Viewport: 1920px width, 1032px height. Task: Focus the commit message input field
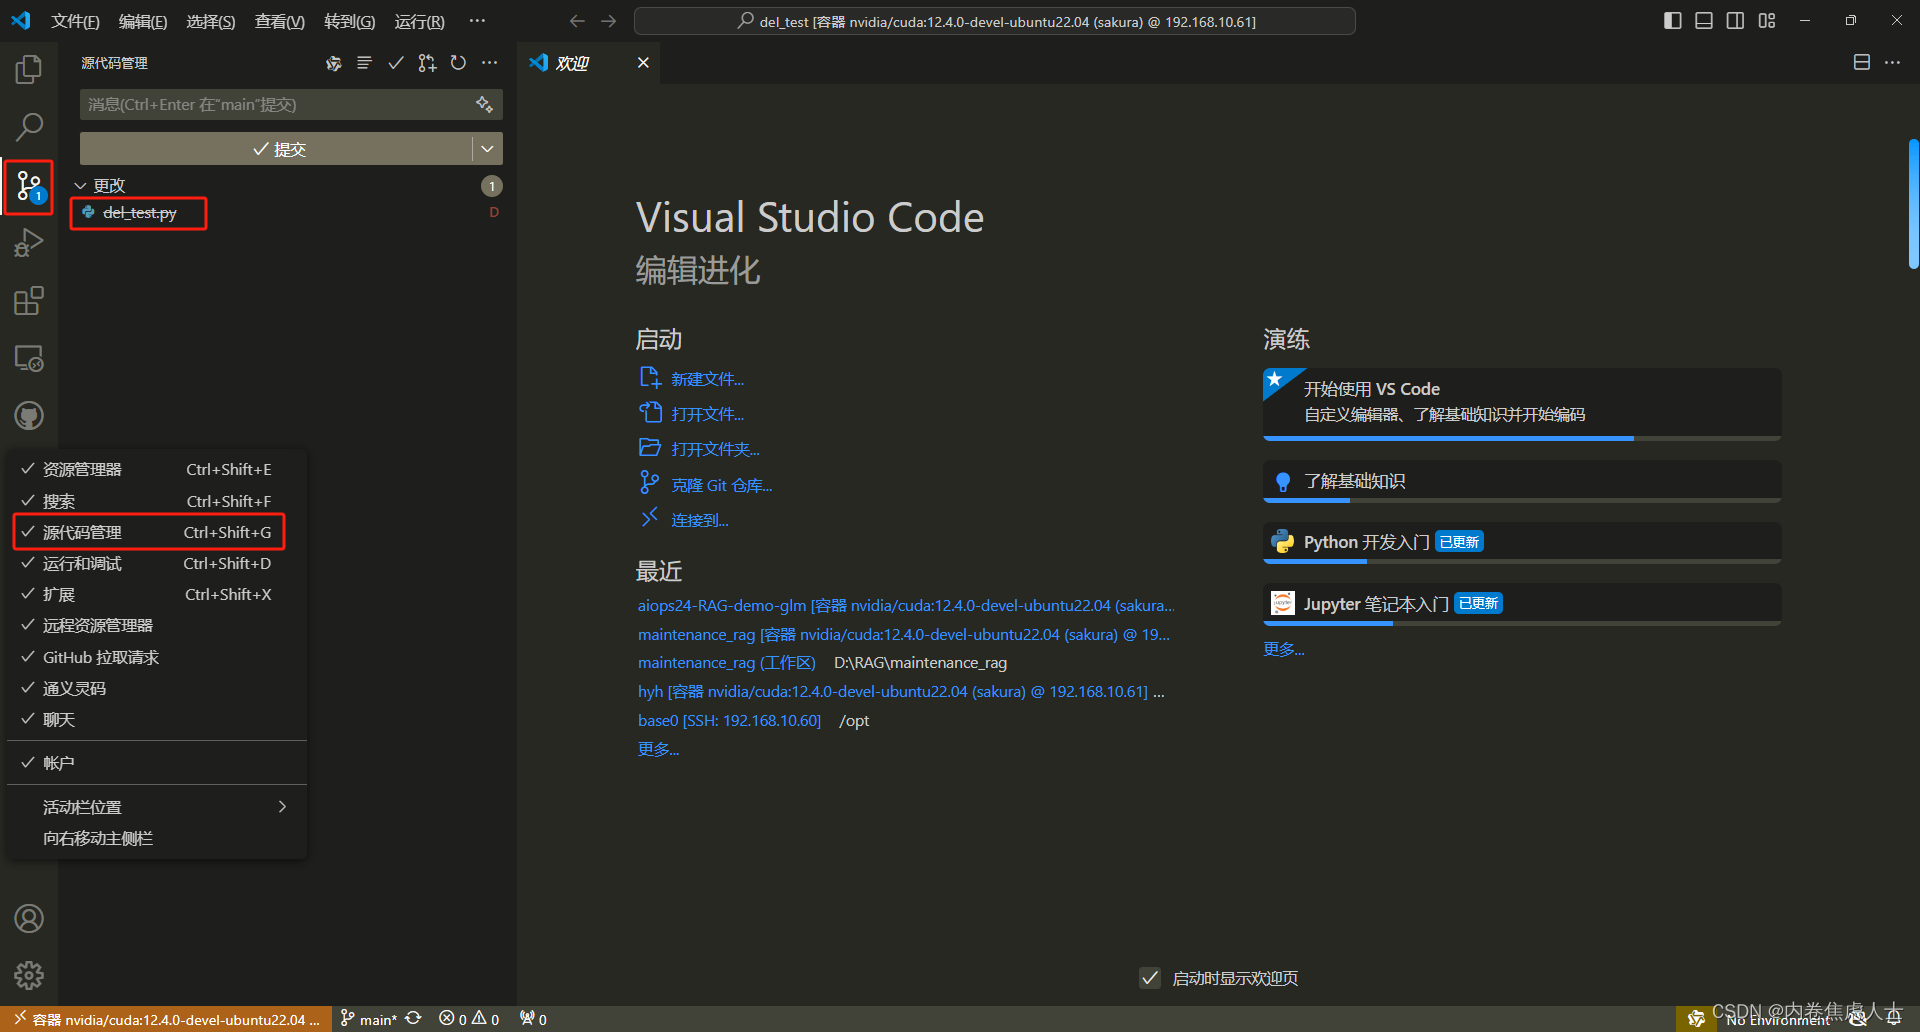(x=275, y=104)
